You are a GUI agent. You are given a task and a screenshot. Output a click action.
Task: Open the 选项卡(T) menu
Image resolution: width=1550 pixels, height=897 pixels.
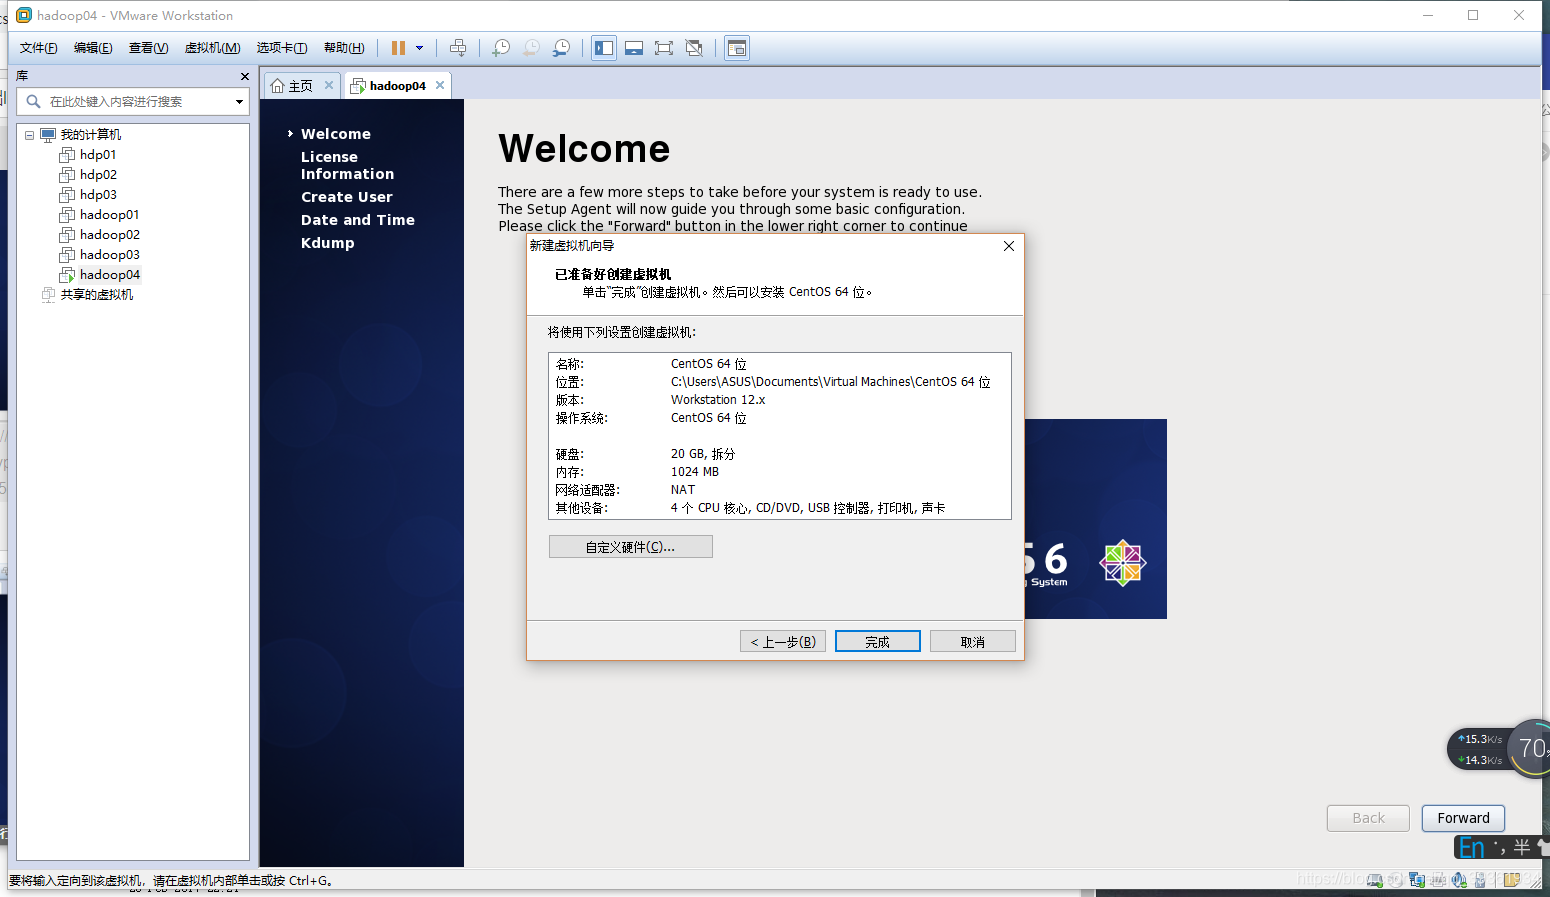pos(281,48)
